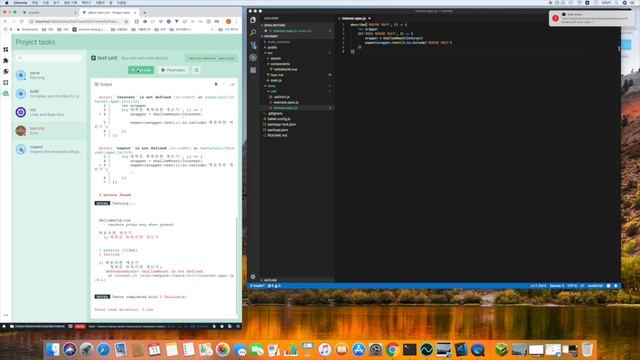Open VS Code Explorer activity icon
The width and height of the screenshot is (640, 360).
(253, 20)
